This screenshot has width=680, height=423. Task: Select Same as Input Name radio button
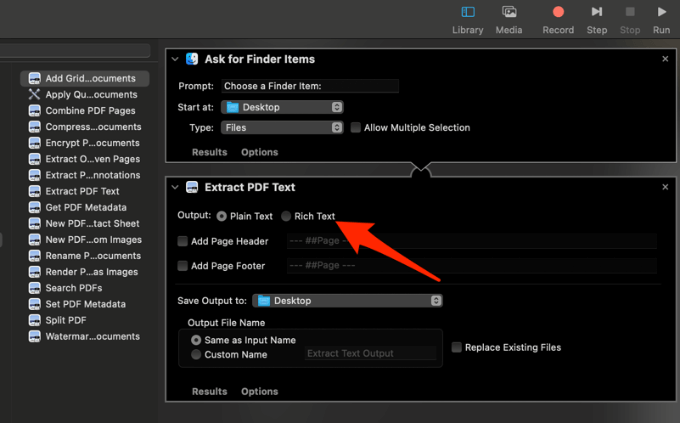click(196, 340)
